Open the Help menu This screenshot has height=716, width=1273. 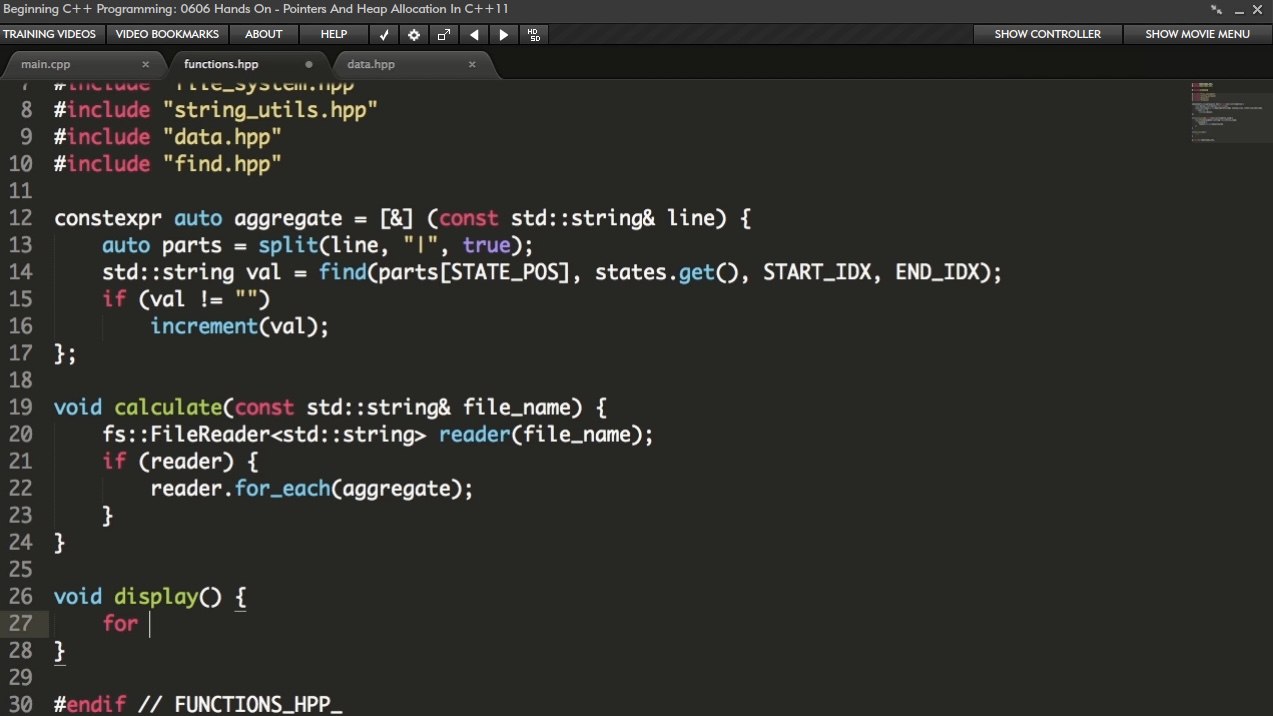pos(334,34)
